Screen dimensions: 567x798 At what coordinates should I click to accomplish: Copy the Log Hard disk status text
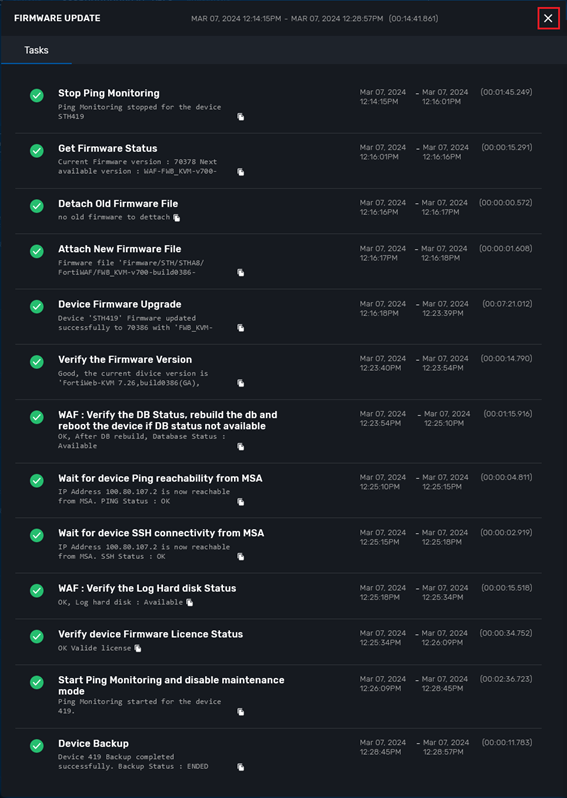[x=190, y=603]
